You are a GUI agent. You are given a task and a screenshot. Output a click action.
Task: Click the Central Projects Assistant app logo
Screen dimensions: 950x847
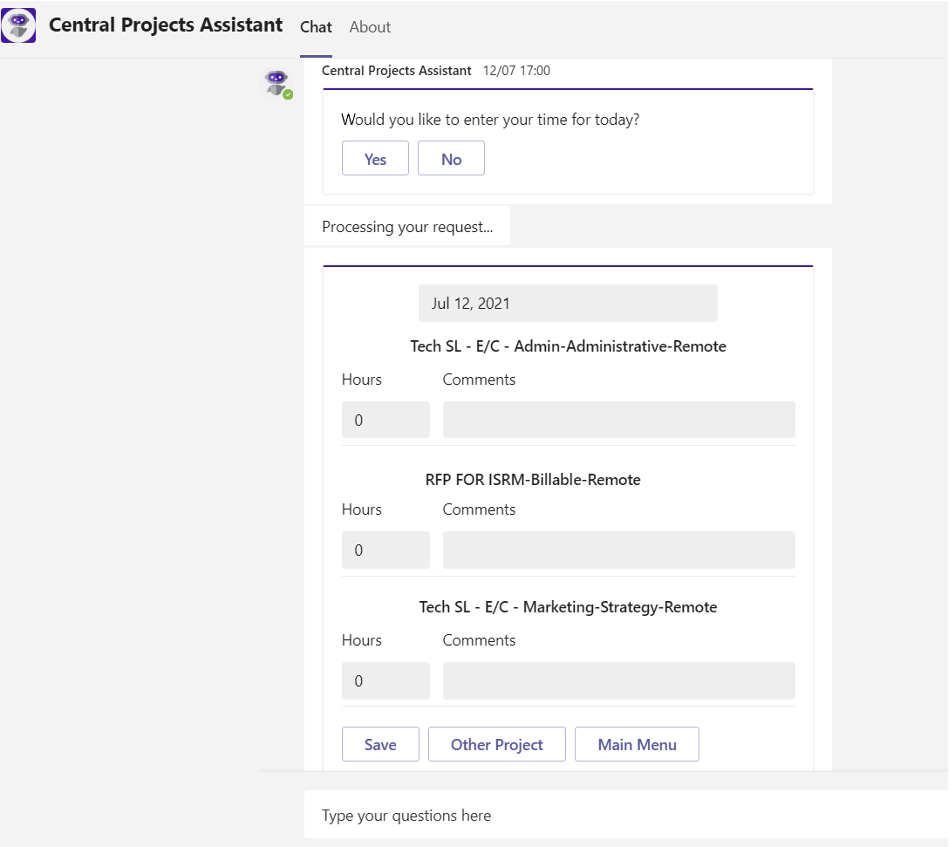point(19,25)
